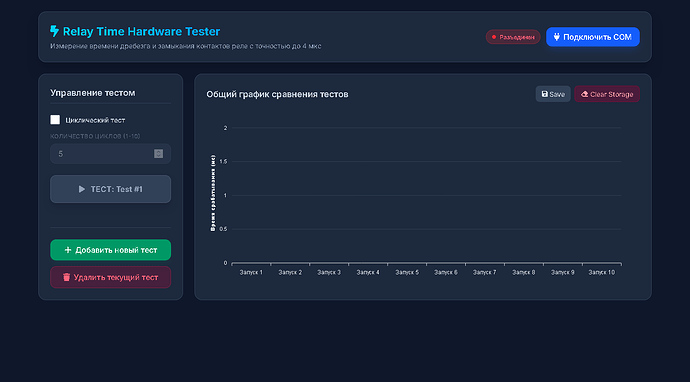Click the Циклический тест label
This screenshot has width=690, height=382.
[95, 120]
